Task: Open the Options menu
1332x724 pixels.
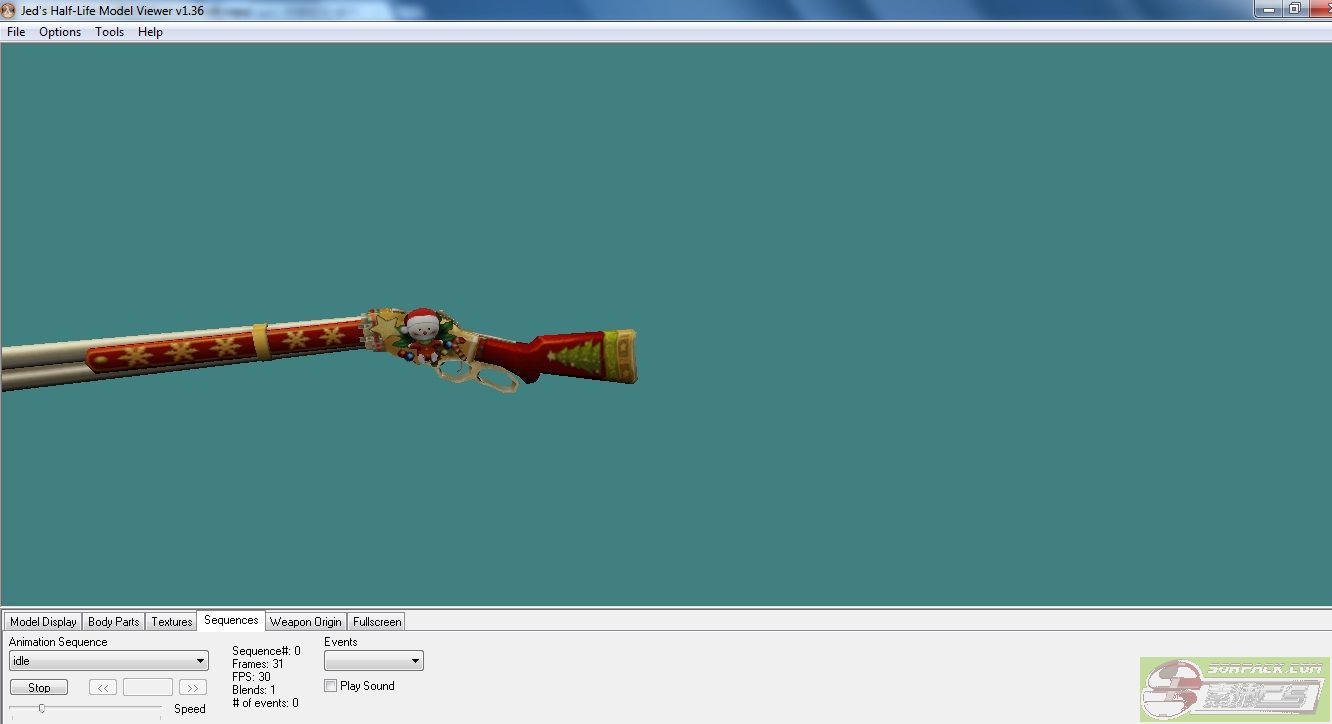Action: [60, 32]
